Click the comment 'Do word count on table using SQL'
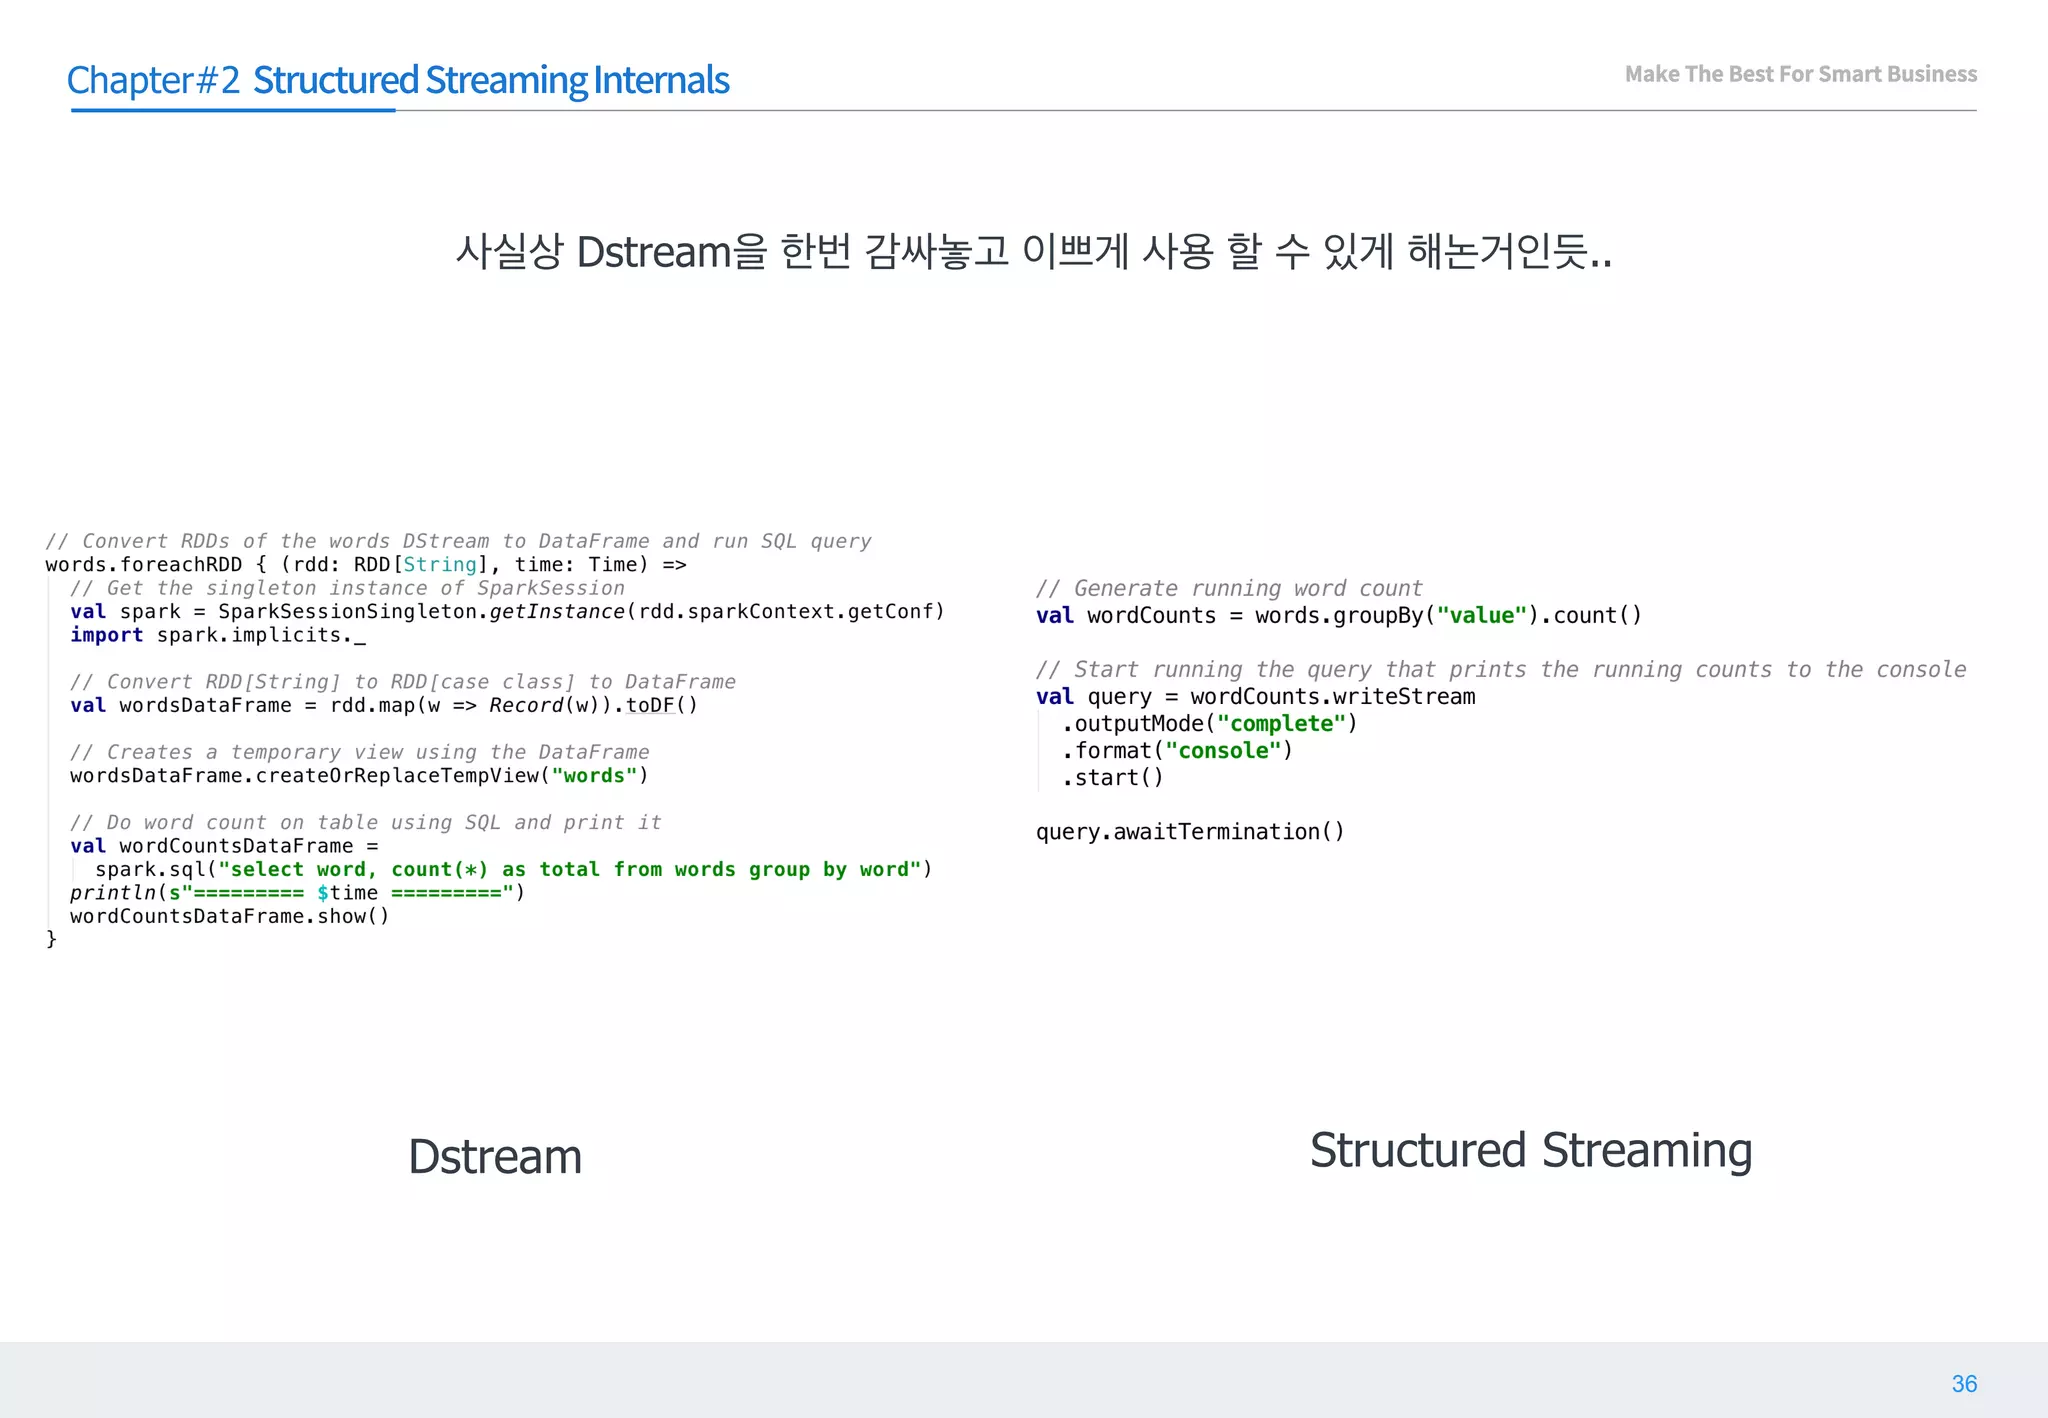The height and width of the screenshot is (1418, 2048). 366,822
